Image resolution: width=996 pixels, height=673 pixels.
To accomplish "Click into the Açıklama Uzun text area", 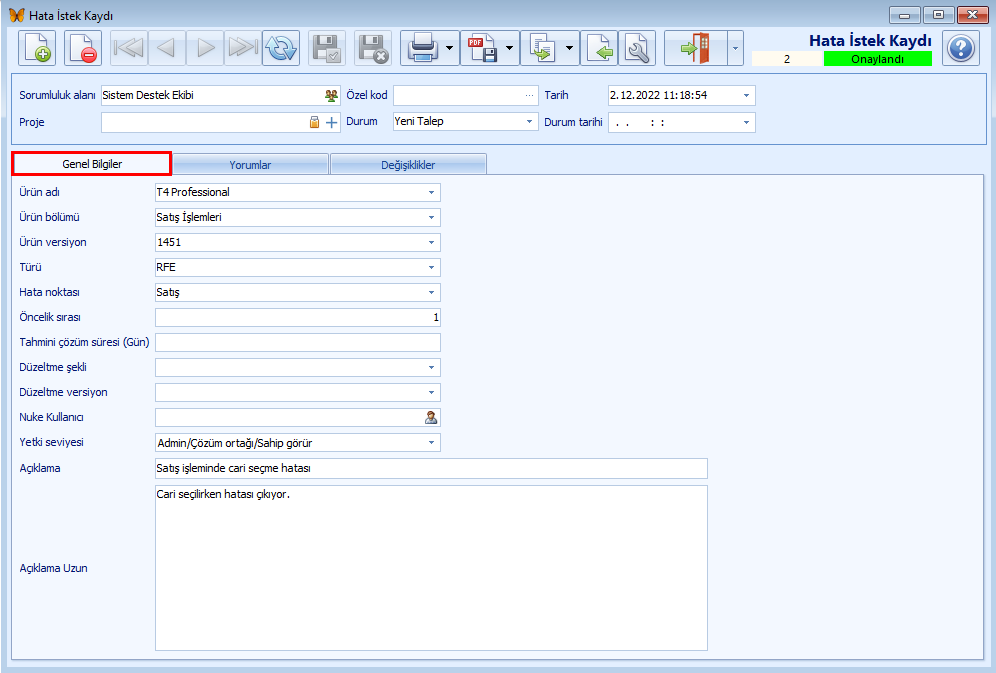I will coord(431,567).
